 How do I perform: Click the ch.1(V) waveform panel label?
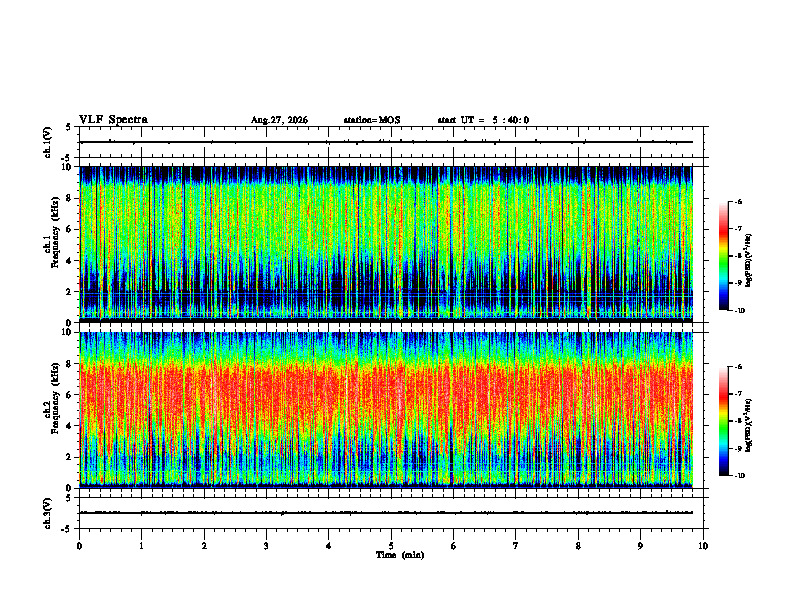[x=48, y=142]
